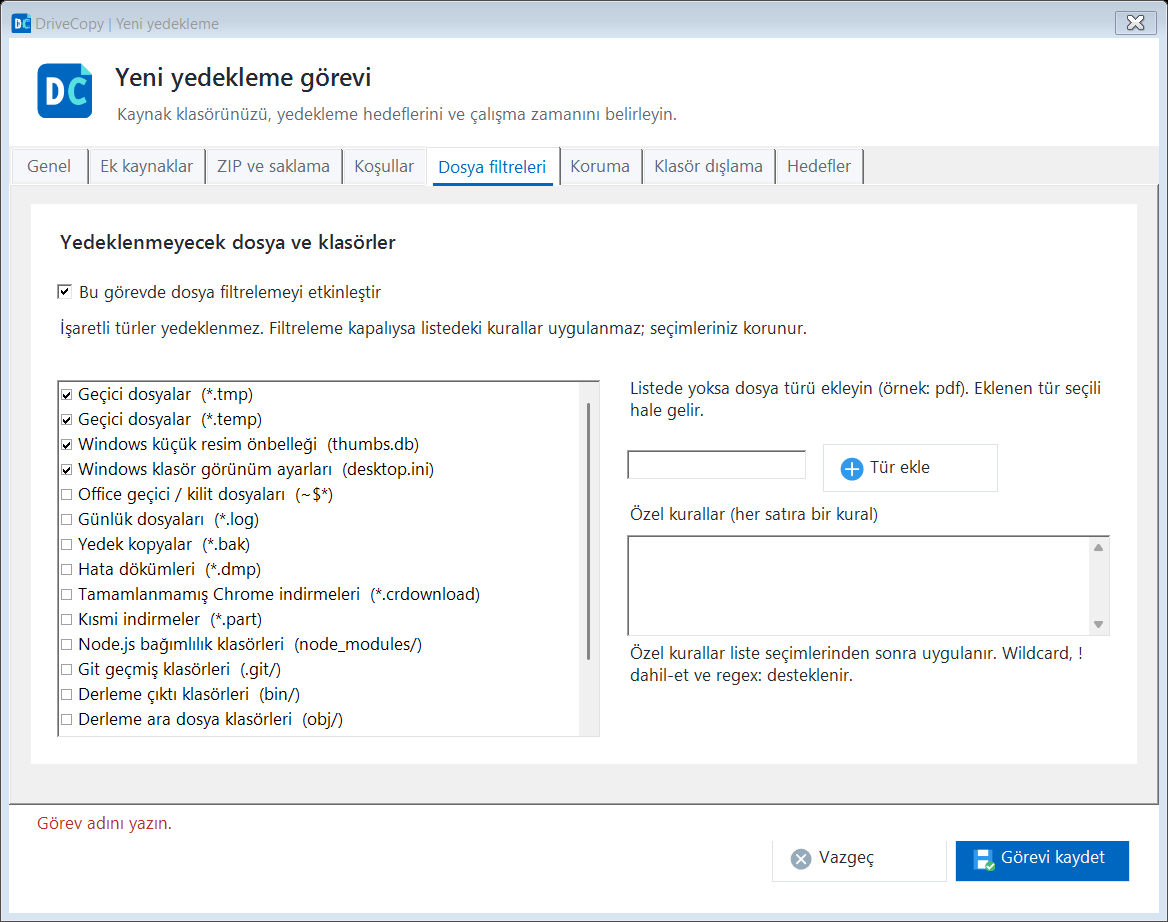Open the ZIP ve saklama tab

(x=273, y=166)
